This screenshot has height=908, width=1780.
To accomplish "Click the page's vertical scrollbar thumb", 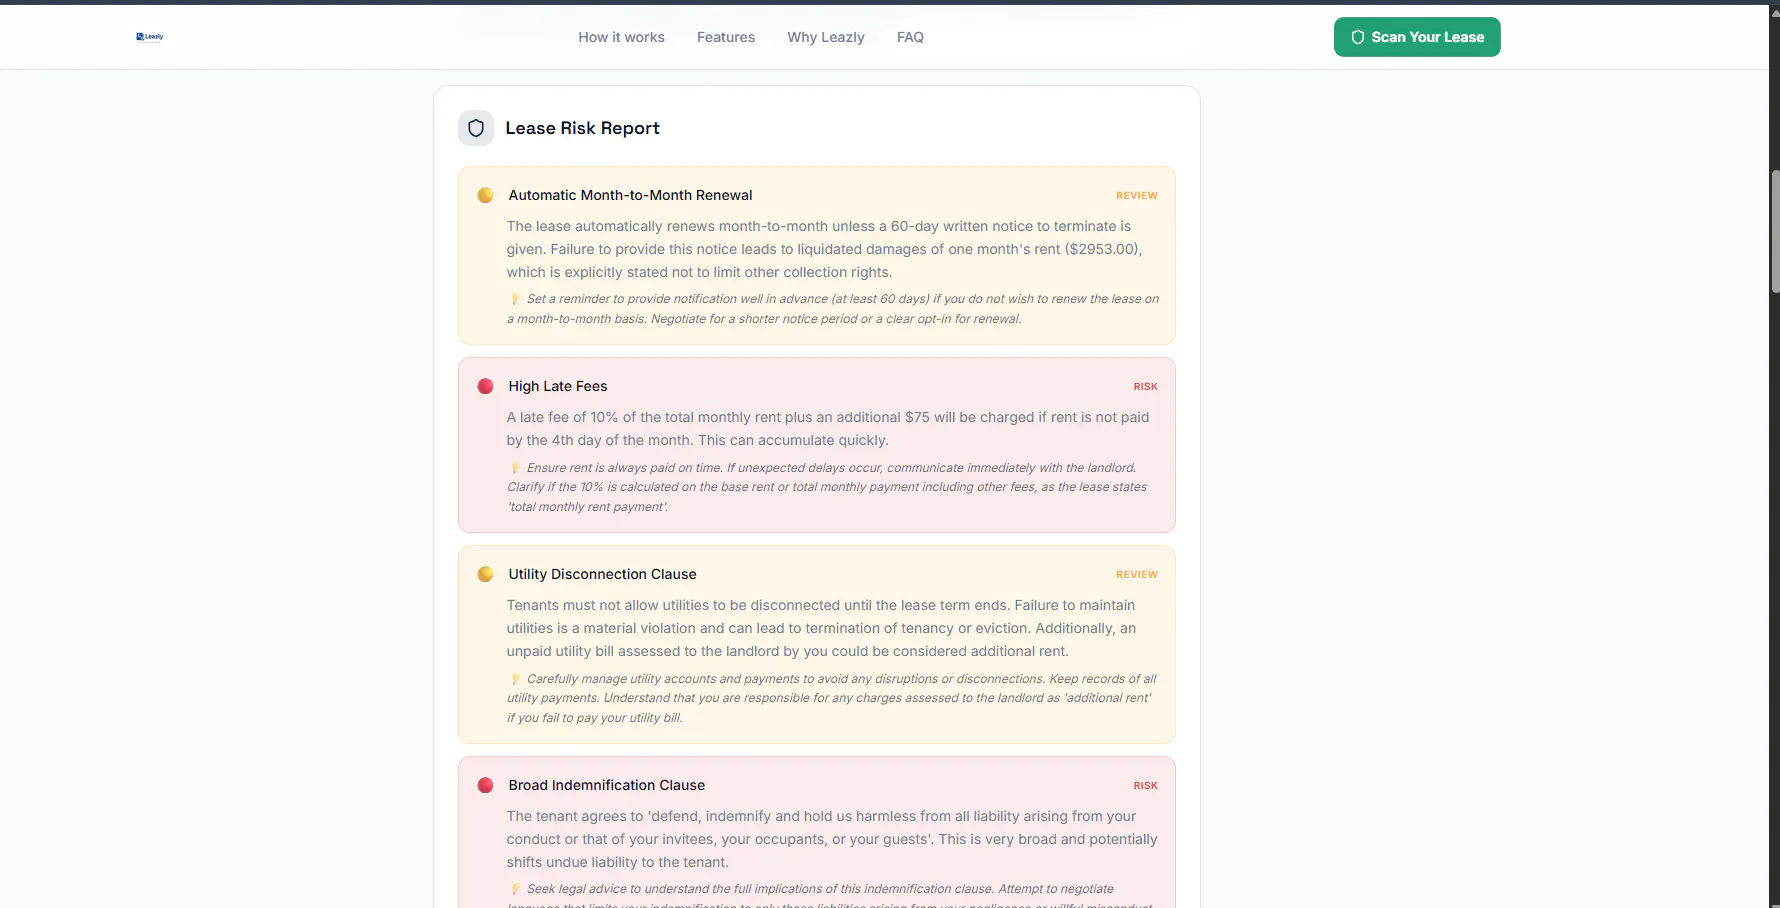I will point(1775,230).
